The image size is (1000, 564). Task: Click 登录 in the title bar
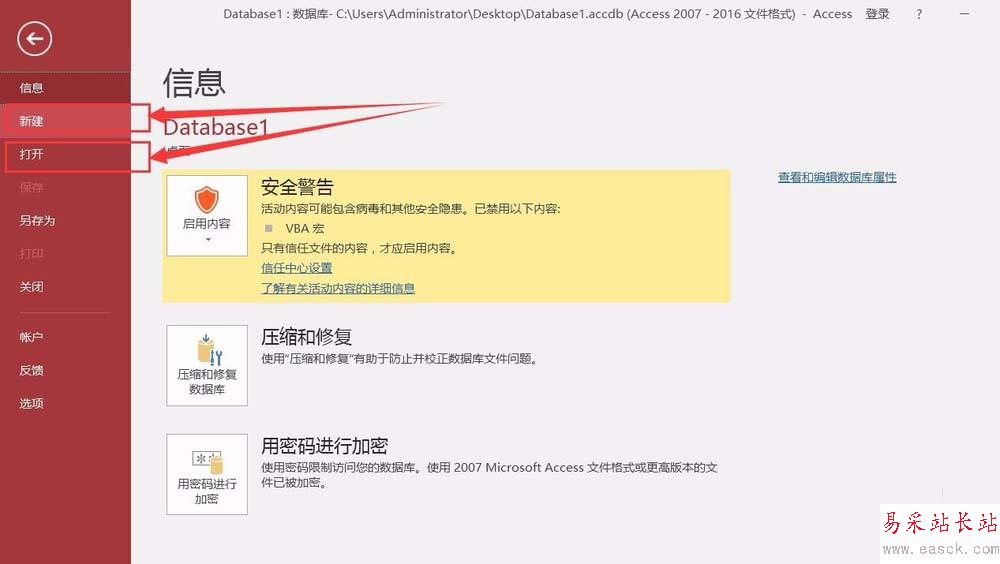(x=878, y=14)
